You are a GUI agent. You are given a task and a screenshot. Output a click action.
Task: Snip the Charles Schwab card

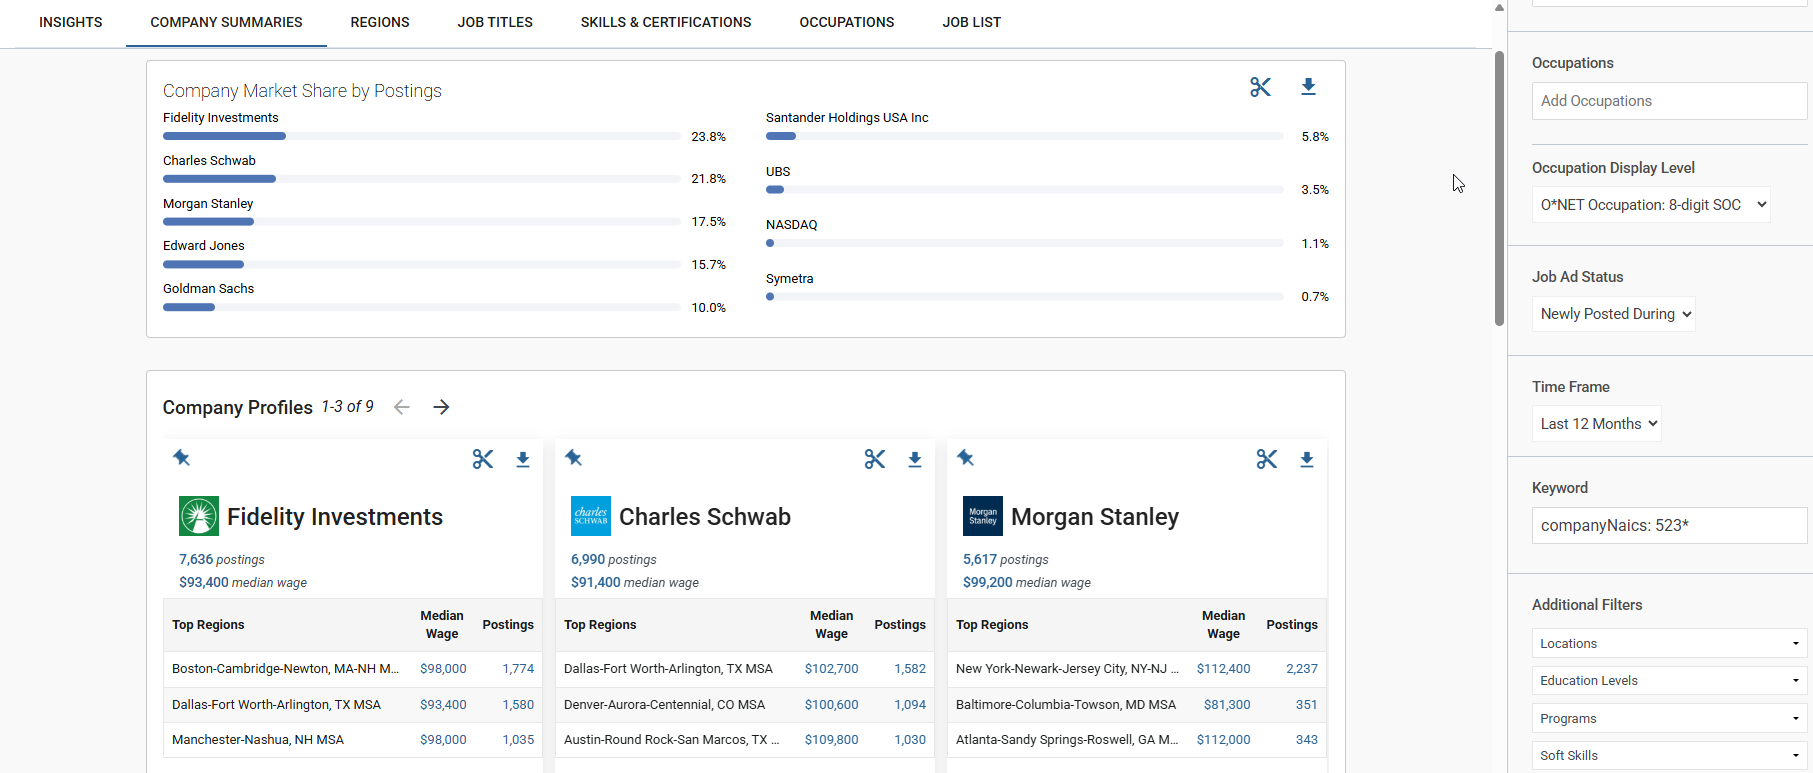pos(875,459)
